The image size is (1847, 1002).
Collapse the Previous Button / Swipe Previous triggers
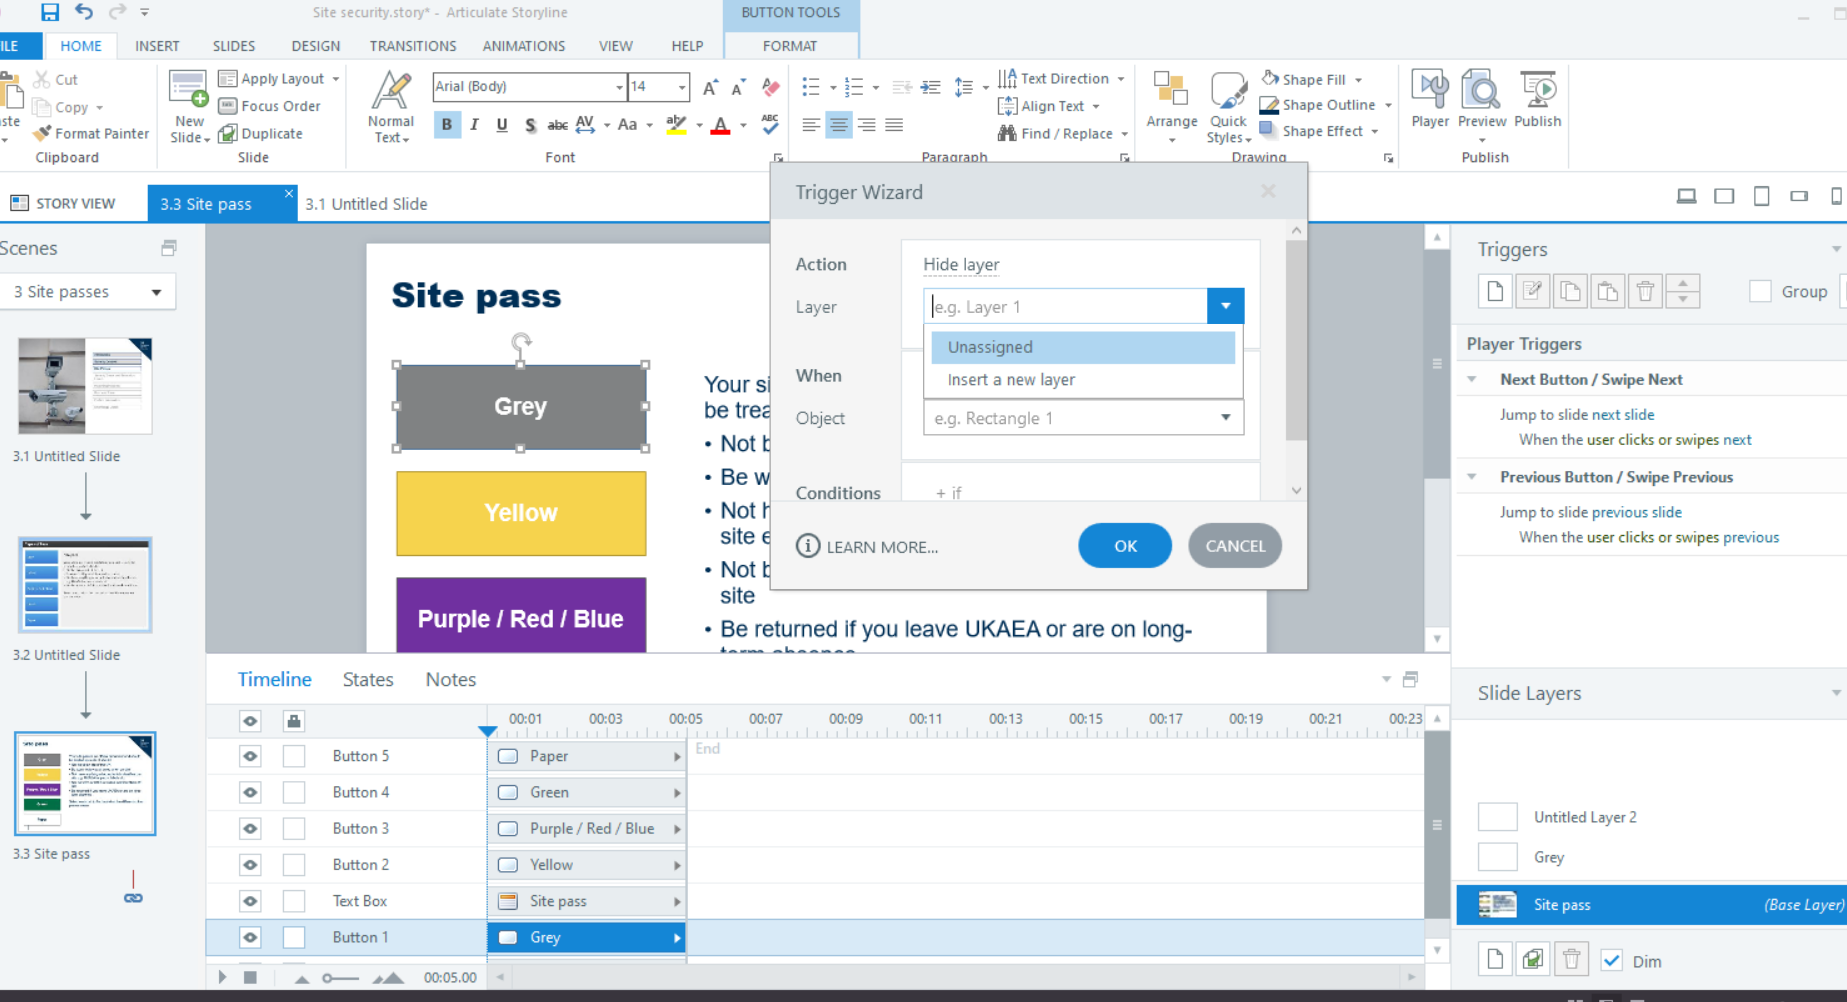(1472, 477)
